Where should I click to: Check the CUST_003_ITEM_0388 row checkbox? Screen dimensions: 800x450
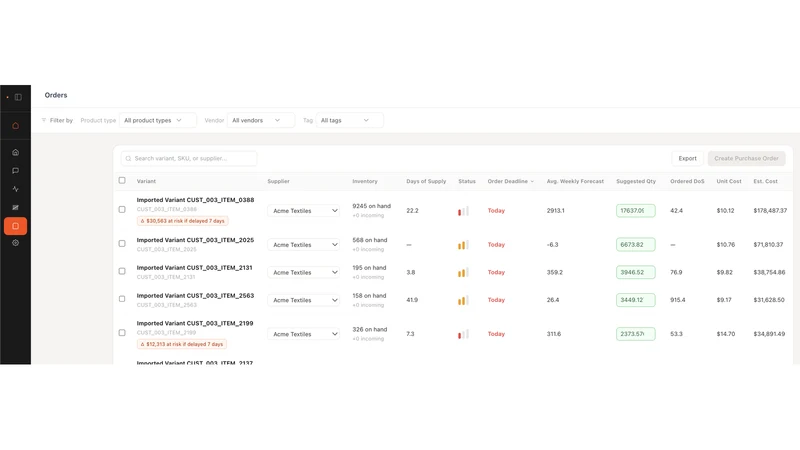(x=122, y=209)
